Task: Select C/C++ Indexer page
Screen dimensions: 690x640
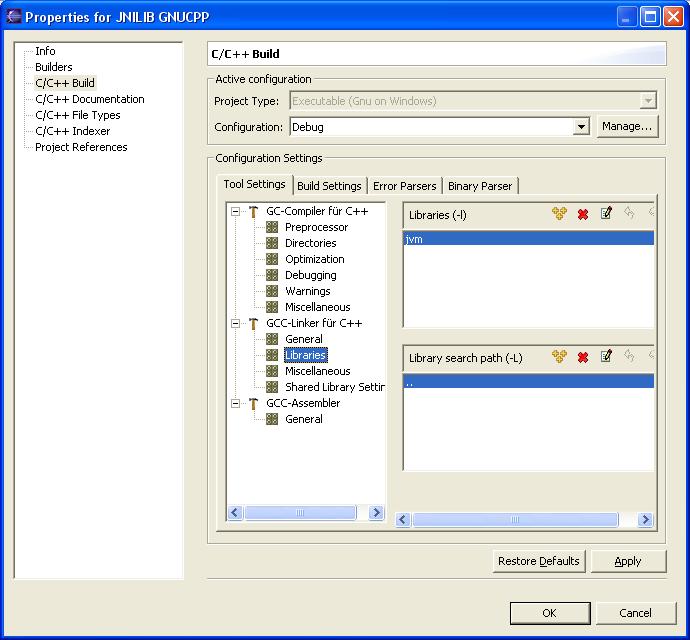Action: (x=73, y=131)
